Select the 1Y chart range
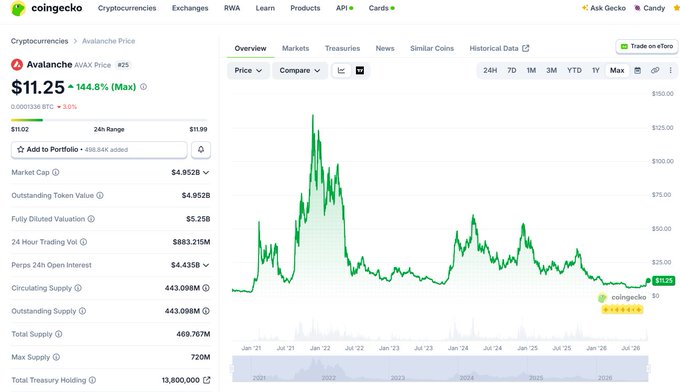680x392 pixels. click(x=596, y=70)
